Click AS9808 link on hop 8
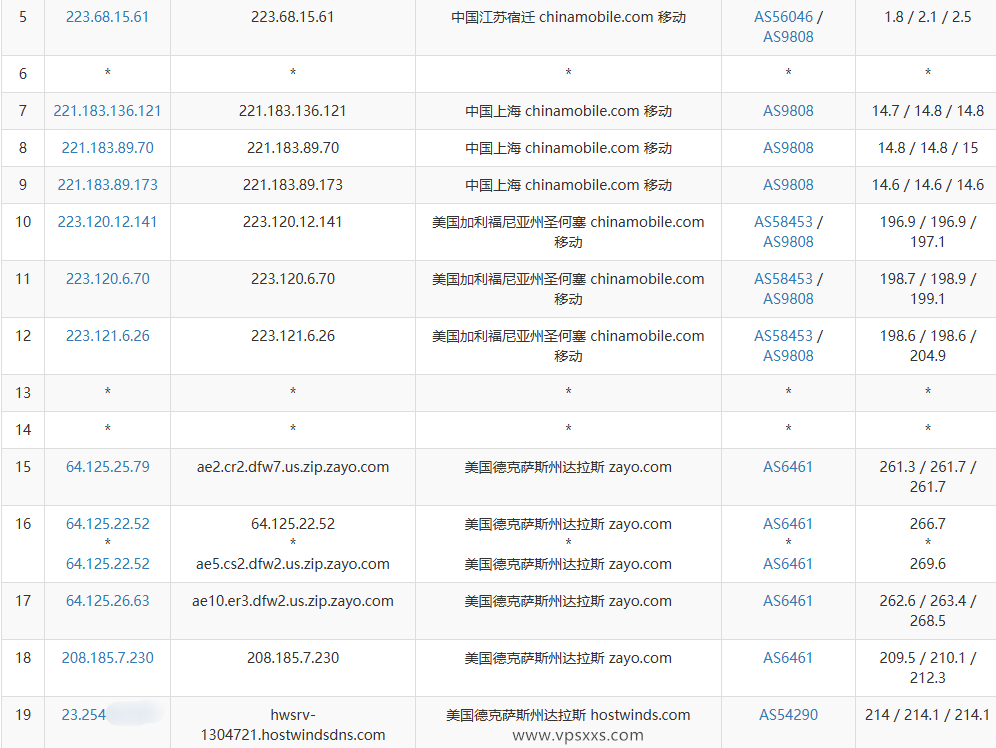 [x=788, y=148]
